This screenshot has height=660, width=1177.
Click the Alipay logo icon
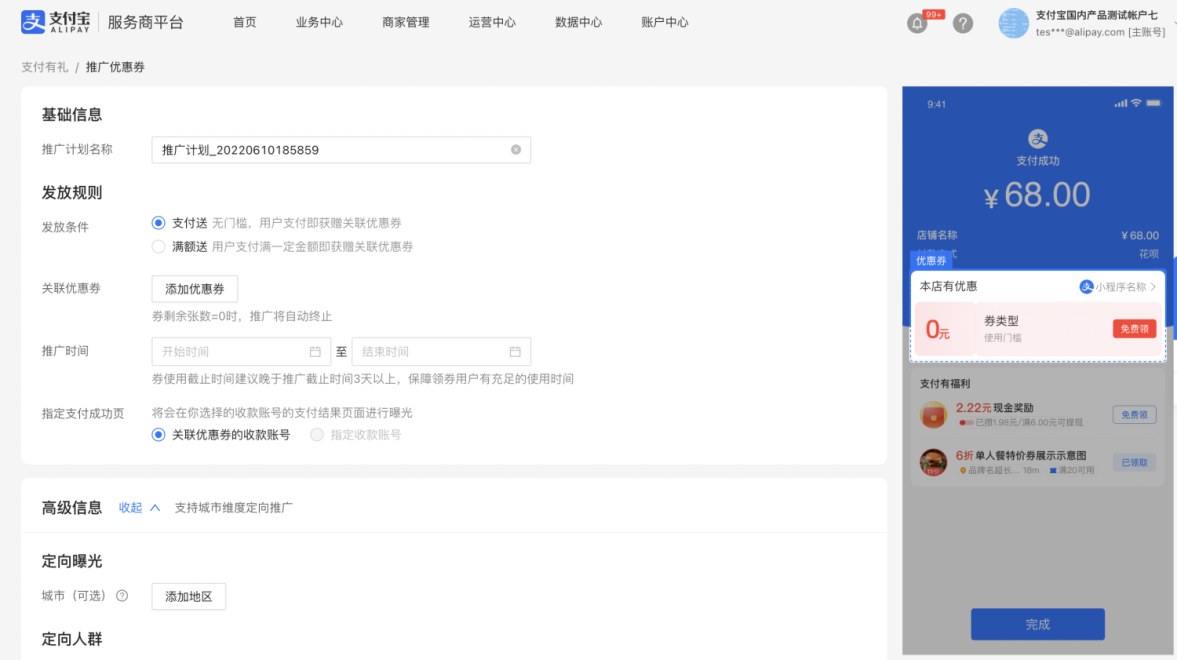pos(33,22)
